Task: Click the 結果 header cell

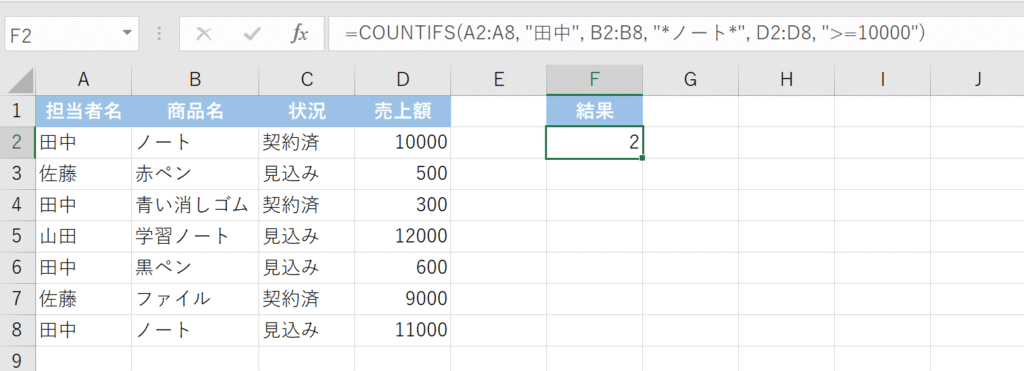Action: click(x=594, y=111)
